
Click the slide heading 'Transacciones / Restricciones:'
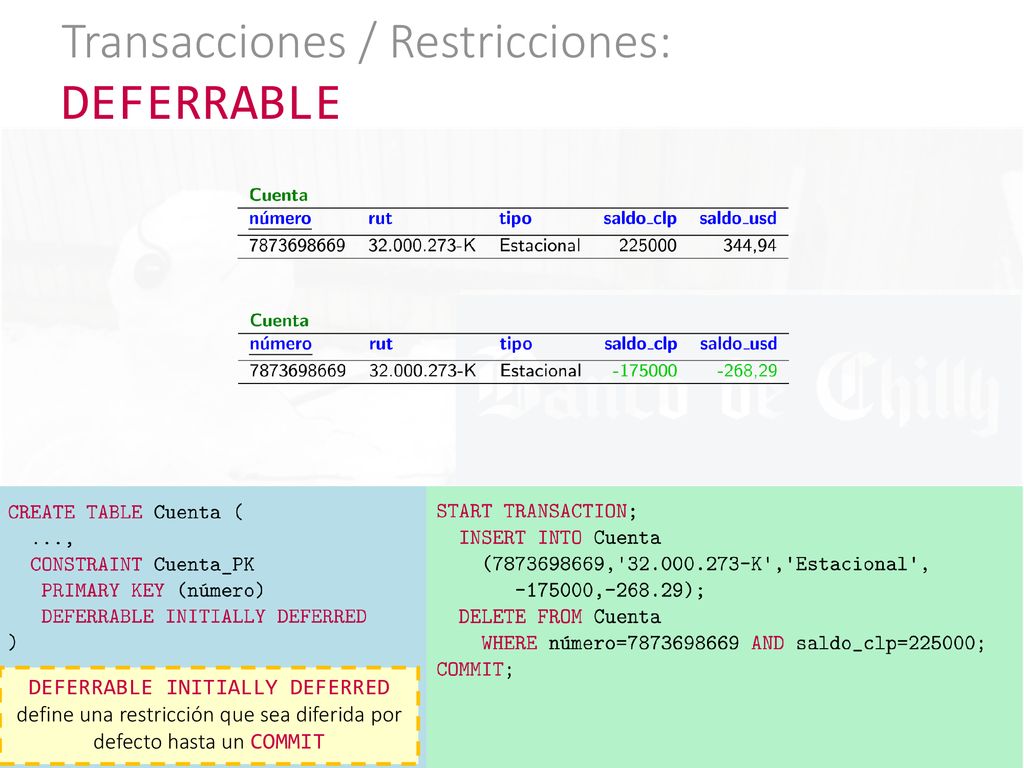[x=366, y=42]
